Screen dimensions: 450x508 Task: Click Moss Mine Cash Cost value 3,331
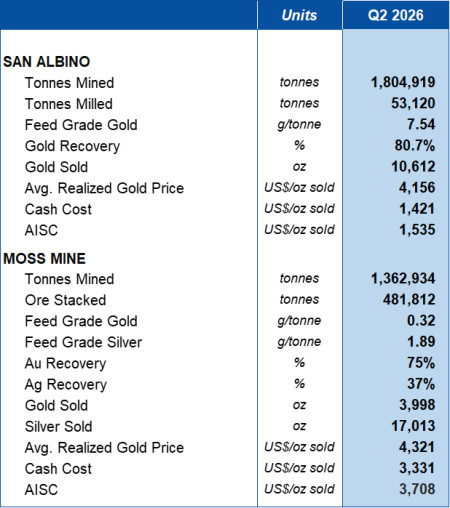click(417, 468)
